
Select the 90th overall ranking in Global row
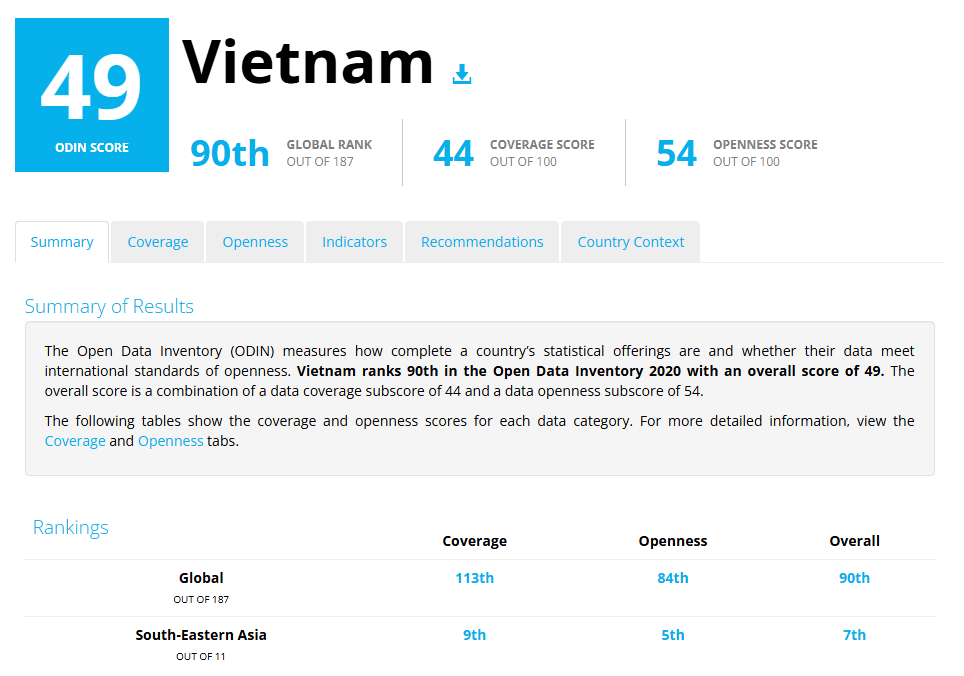click(854, 578)
